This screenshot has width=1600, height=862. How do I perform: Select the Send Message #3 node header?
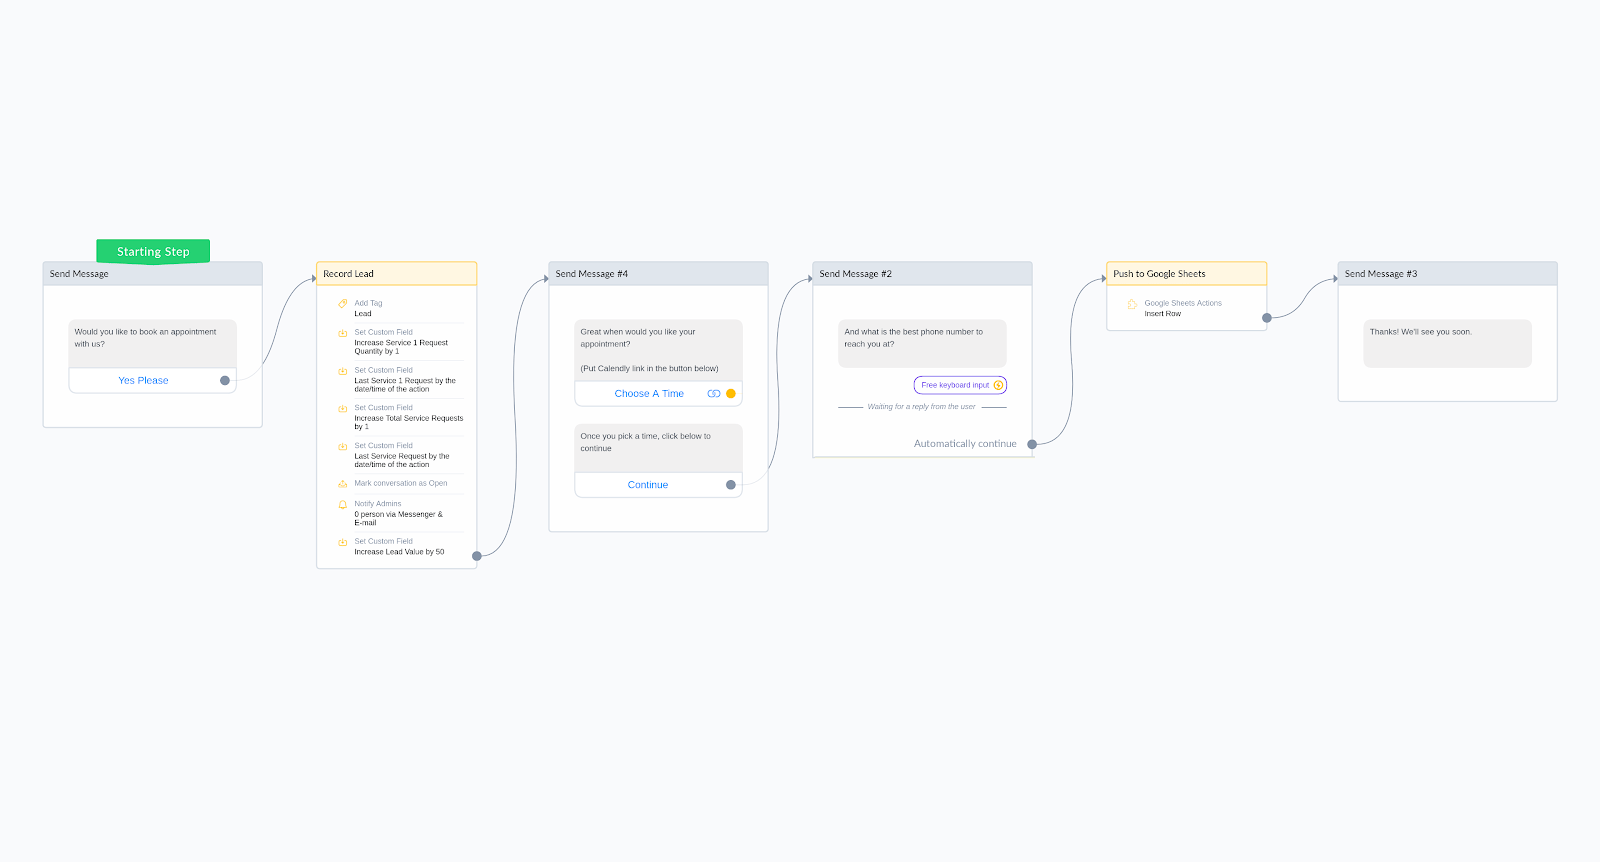pyautogui.click(x=1447, y=274)
